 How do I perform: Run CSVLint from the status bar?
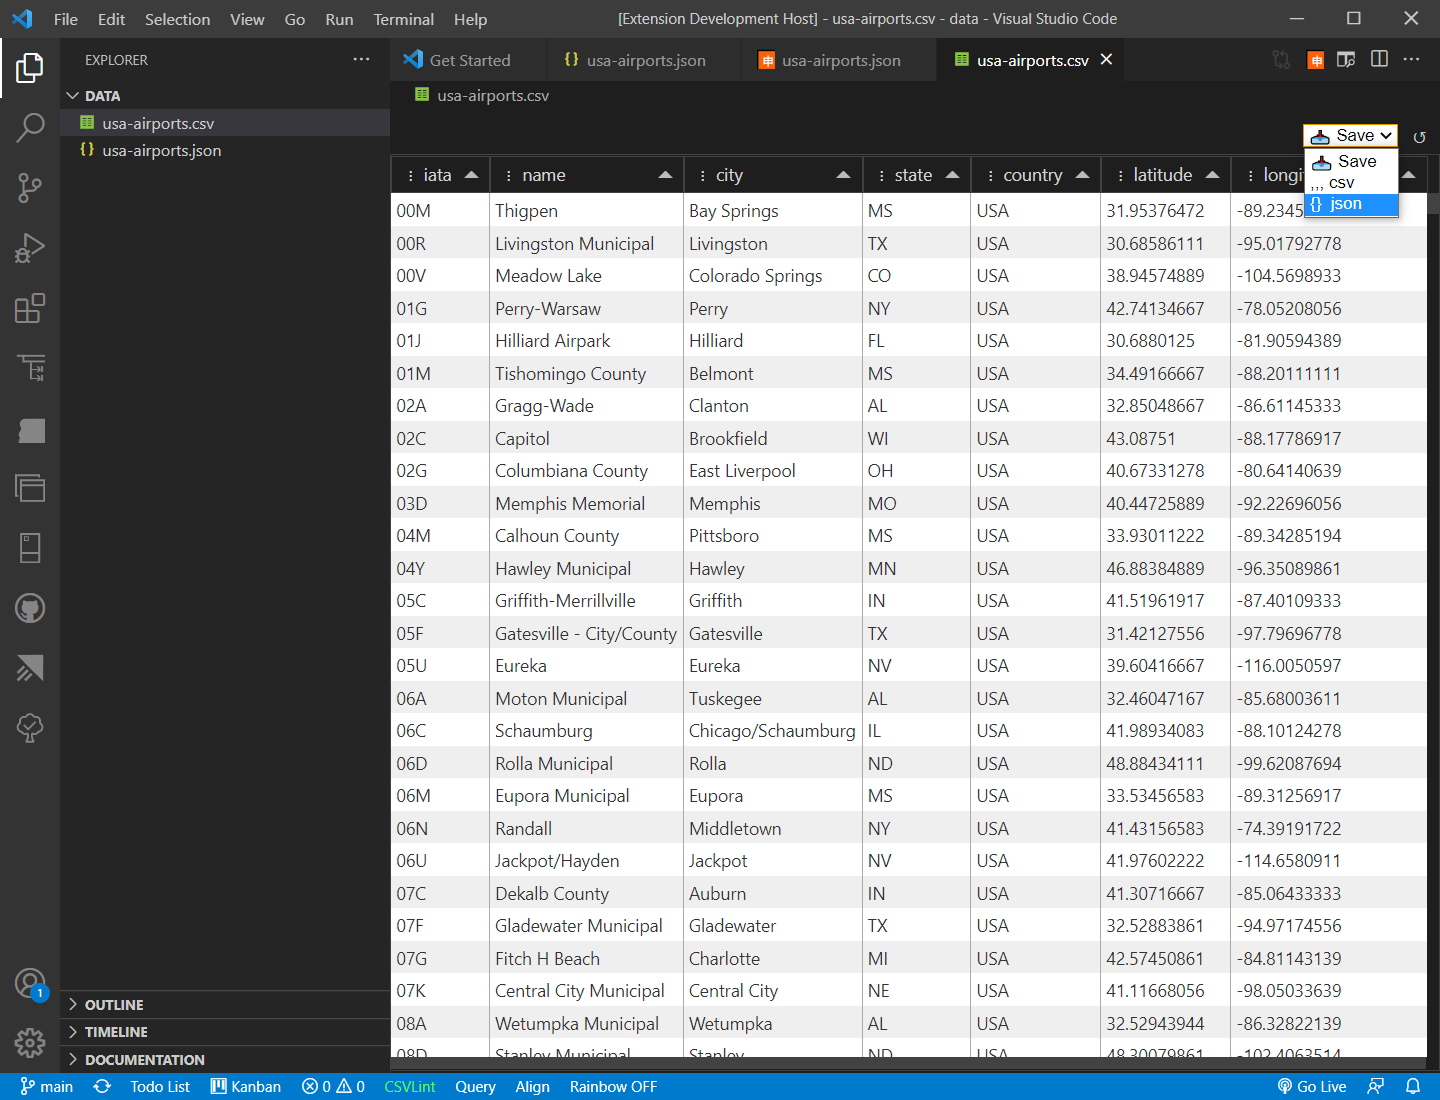click(409, 1086)
